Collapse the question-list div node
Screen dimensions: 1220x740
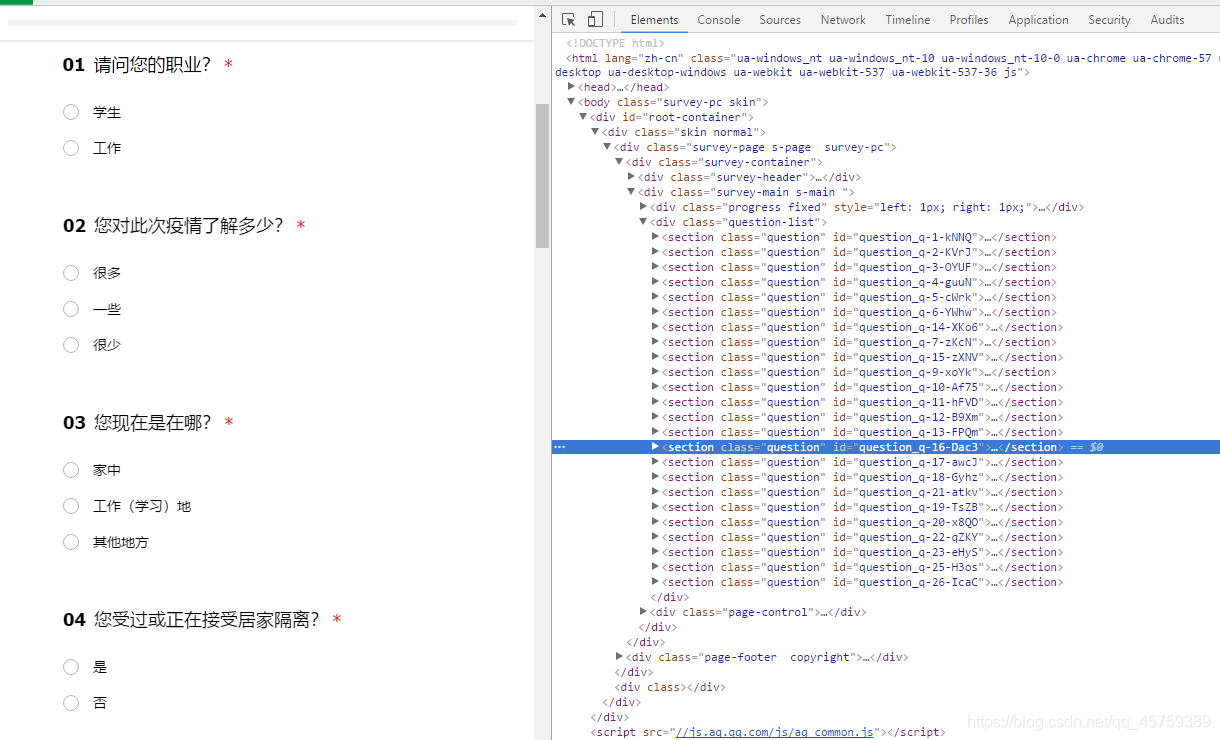pos(643,222)
